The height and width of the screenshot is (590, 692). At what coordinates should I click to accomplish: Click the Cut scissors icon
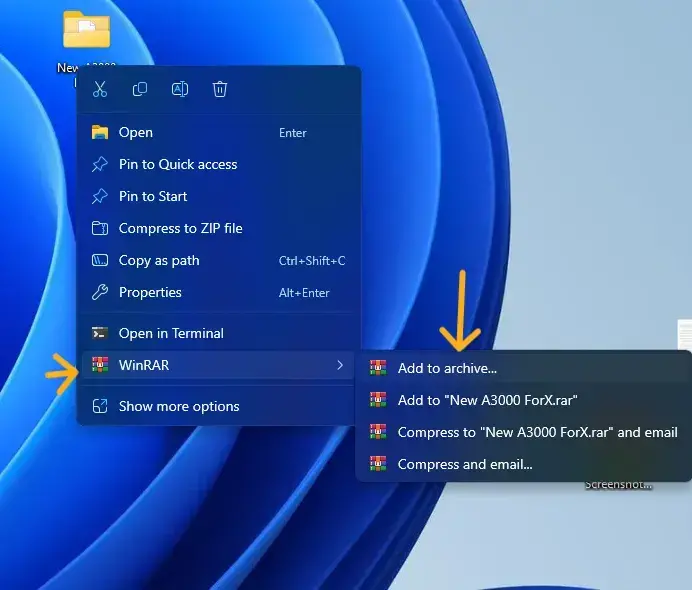point(100,90)
